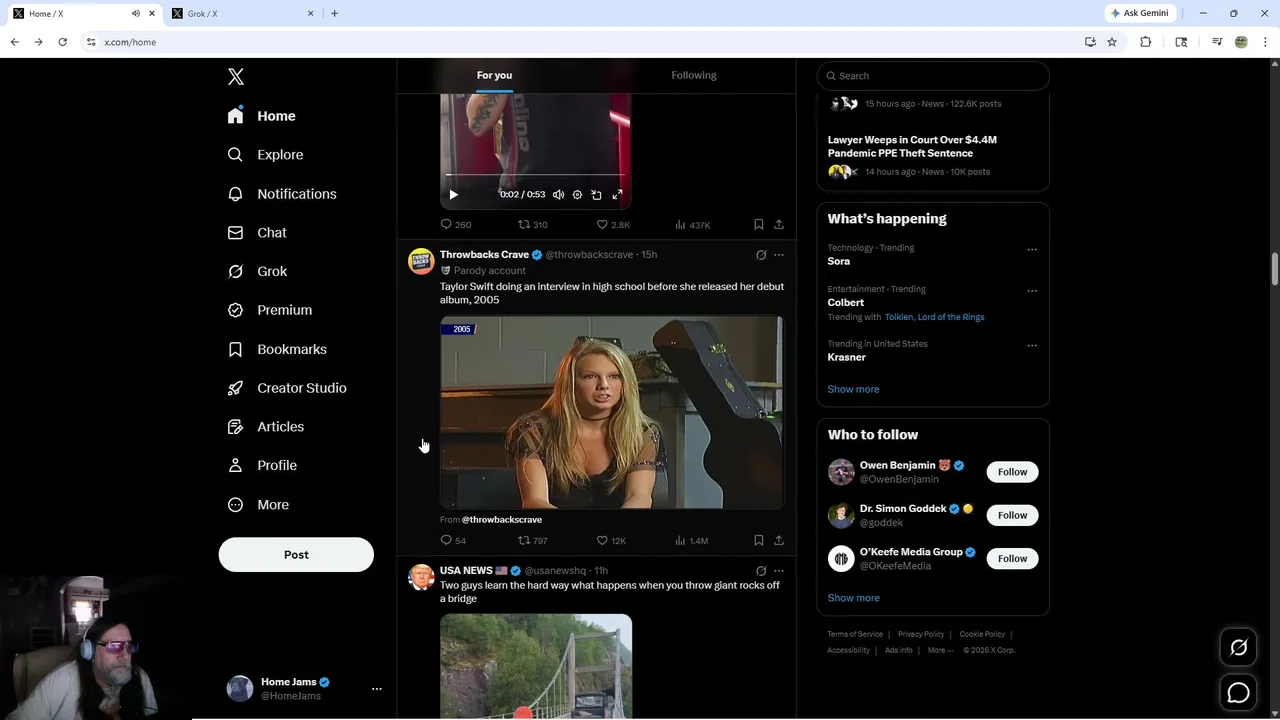Click the @throwbackscrave source link
Image resolution: width=1280 pixels, height=720 pixels.
click(502, 520)
